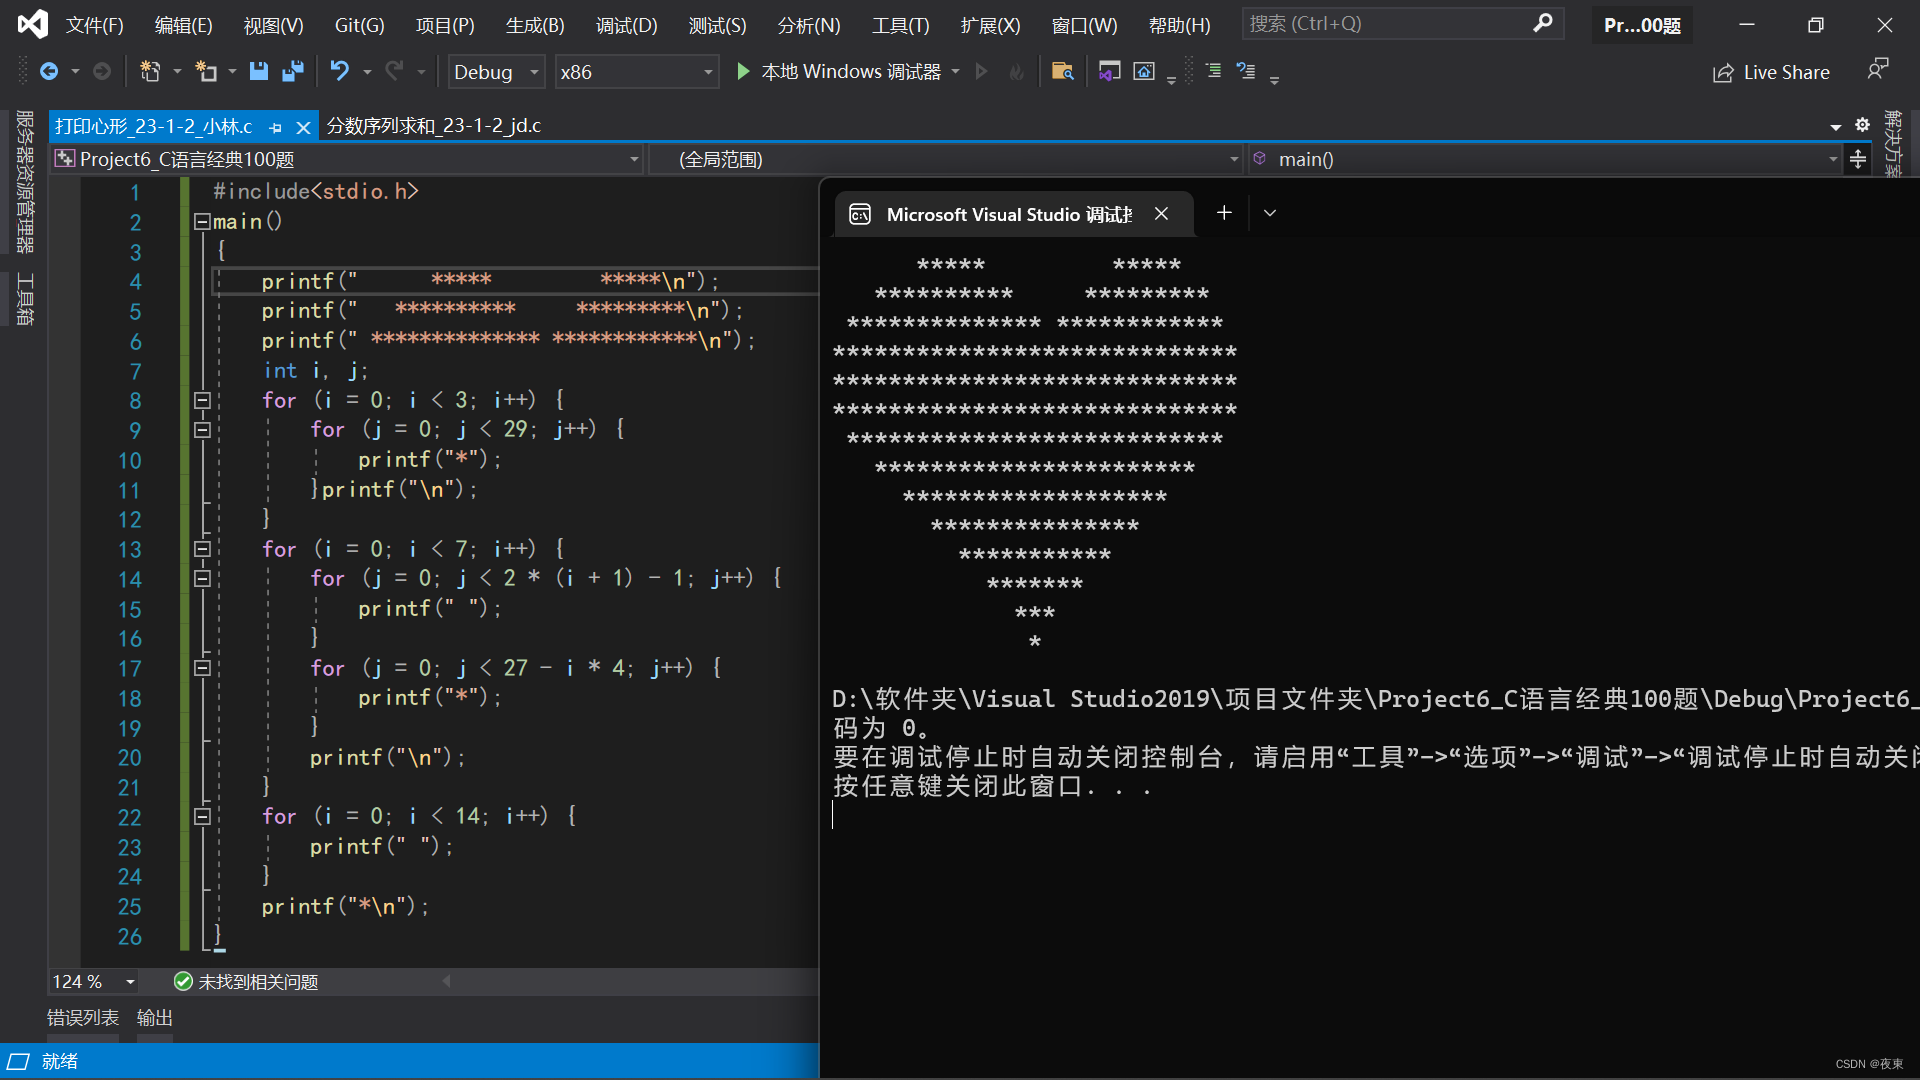Open the Live Share feature
This screenshot has width=1920, height=1080.
[1771, 72]
